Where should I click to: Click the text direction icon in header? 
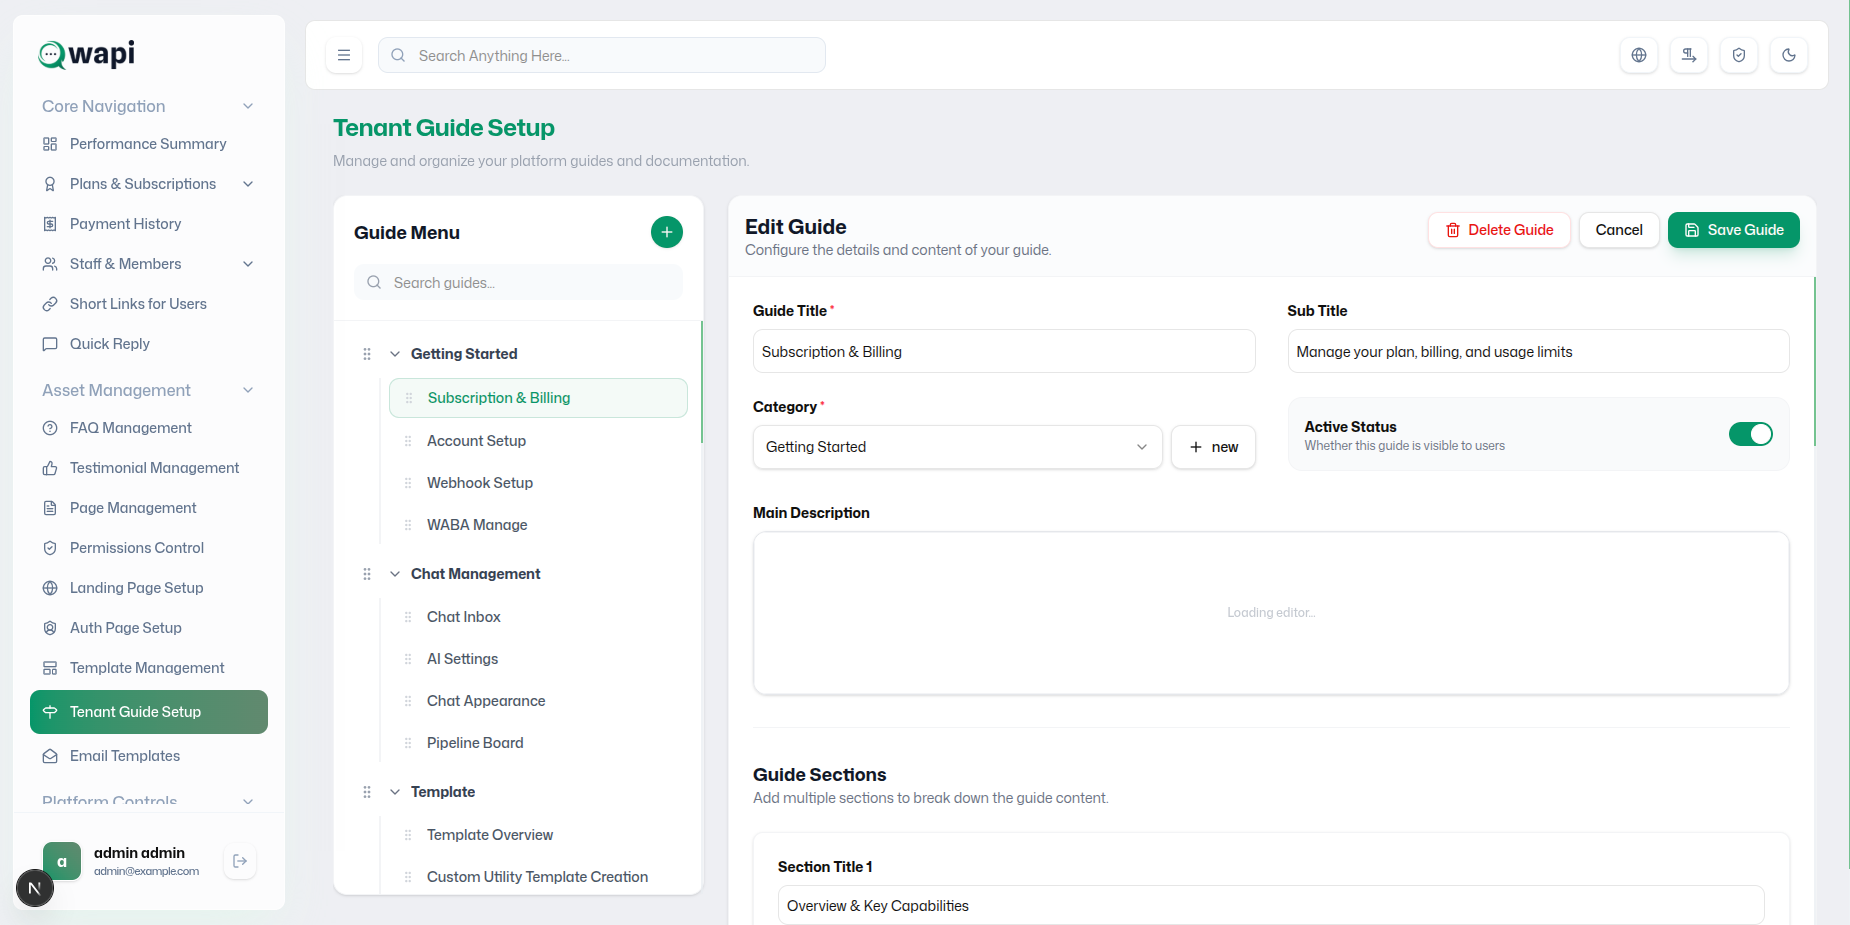point(1689,55)
